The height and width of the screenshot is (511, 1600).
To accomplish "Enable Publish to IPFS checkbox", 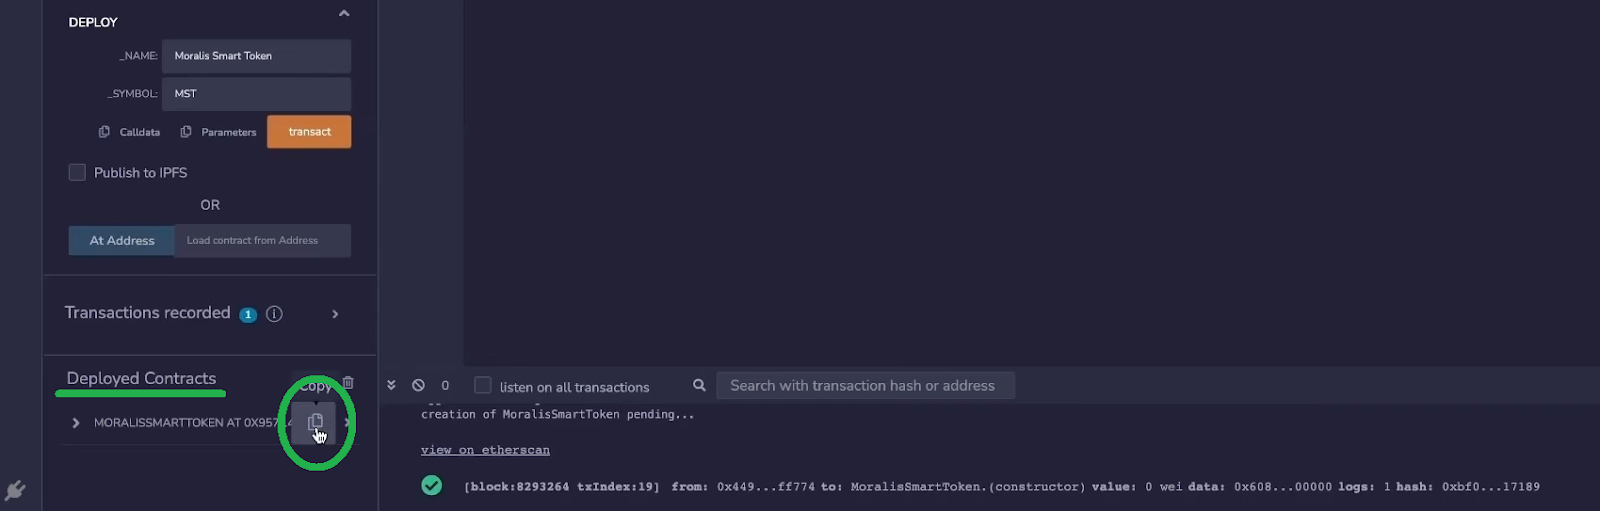I will [x=77, y=173].
